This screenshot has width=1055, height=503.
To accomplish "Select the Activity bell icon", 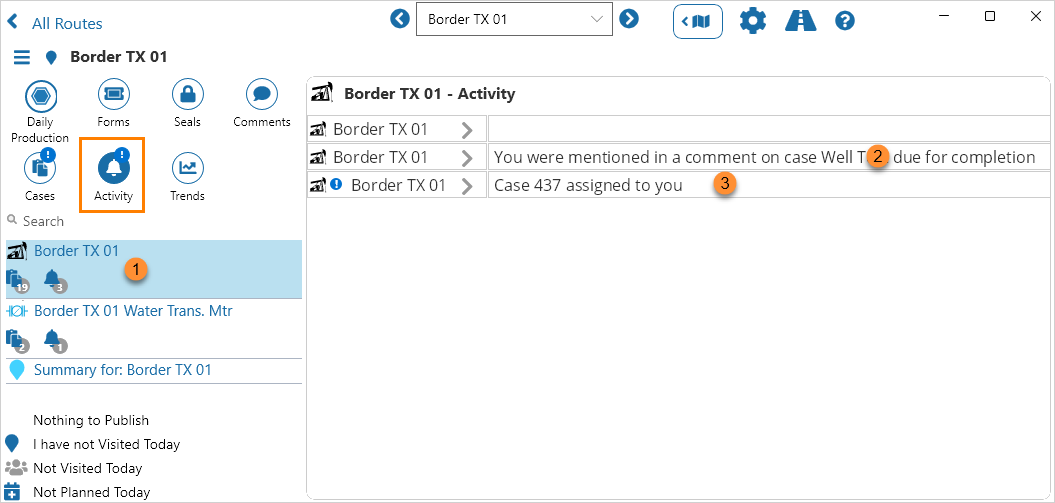I will 114,168.
